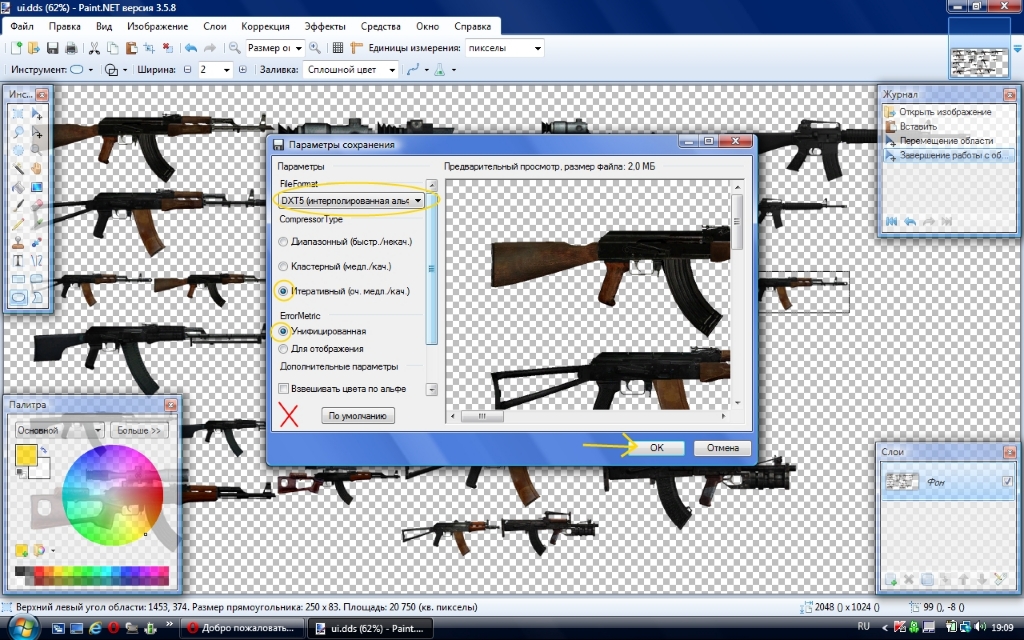The width and height of the screenshot is (1024, 640).
Task: Select the Lasso Select tool
Action: coord(18,132)
